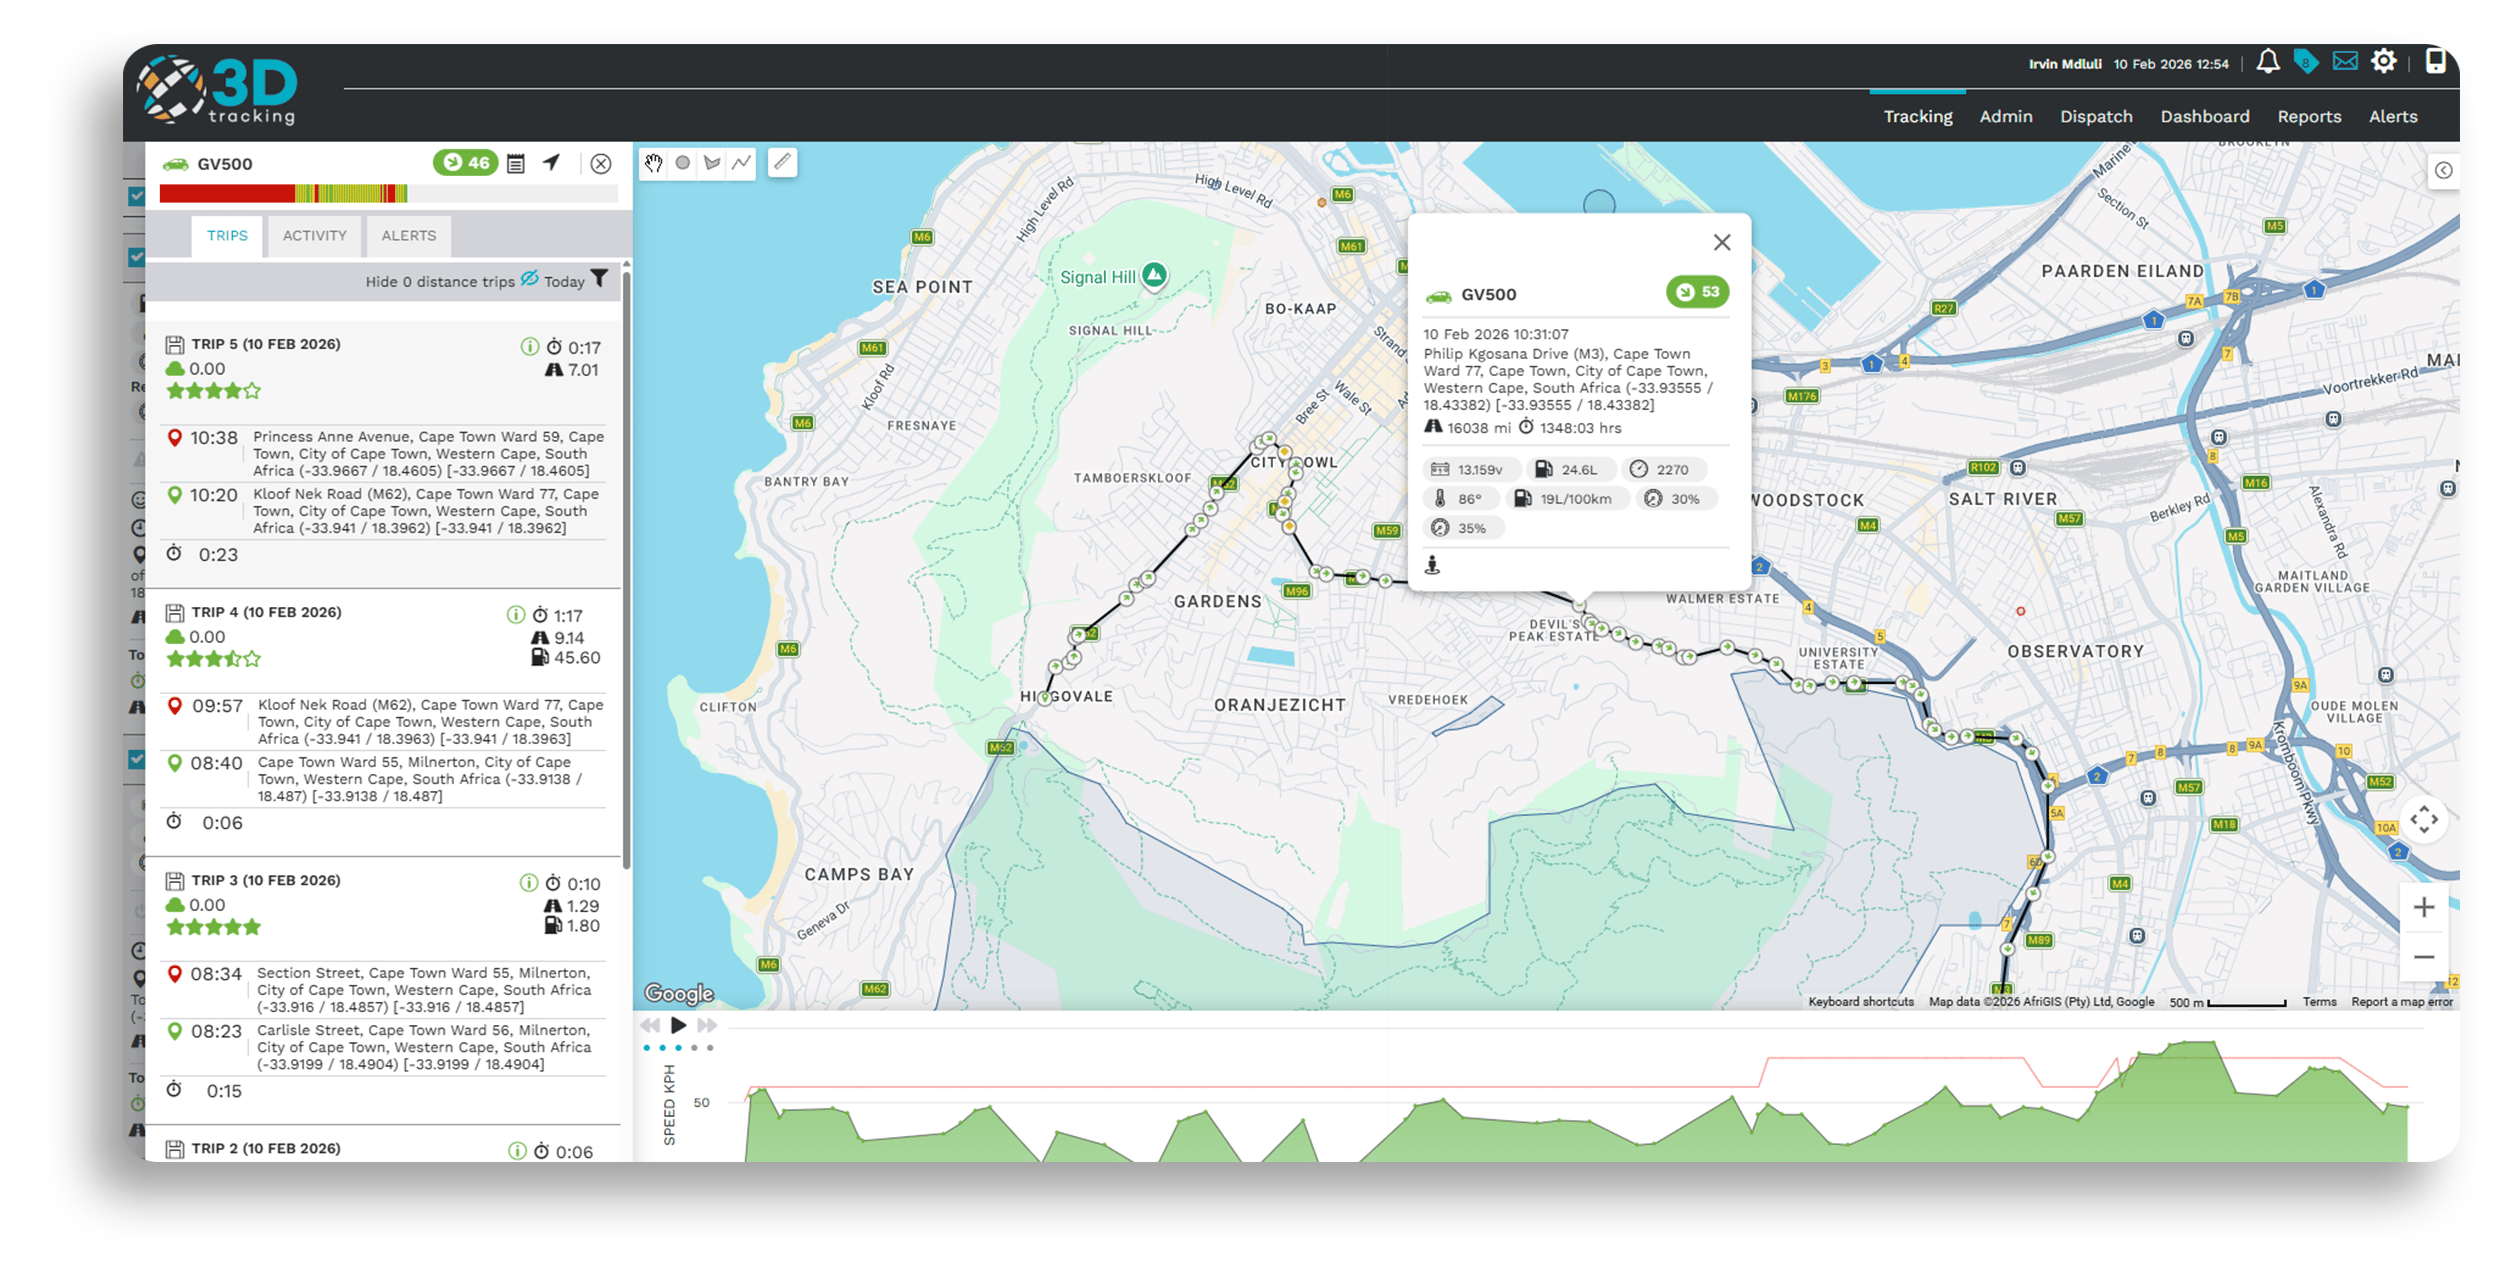Image resolution: width=2500 pixels, height=1278 pixels.
Task: Click the street view pegman in GV500 popup
Action: [1432, 565]
